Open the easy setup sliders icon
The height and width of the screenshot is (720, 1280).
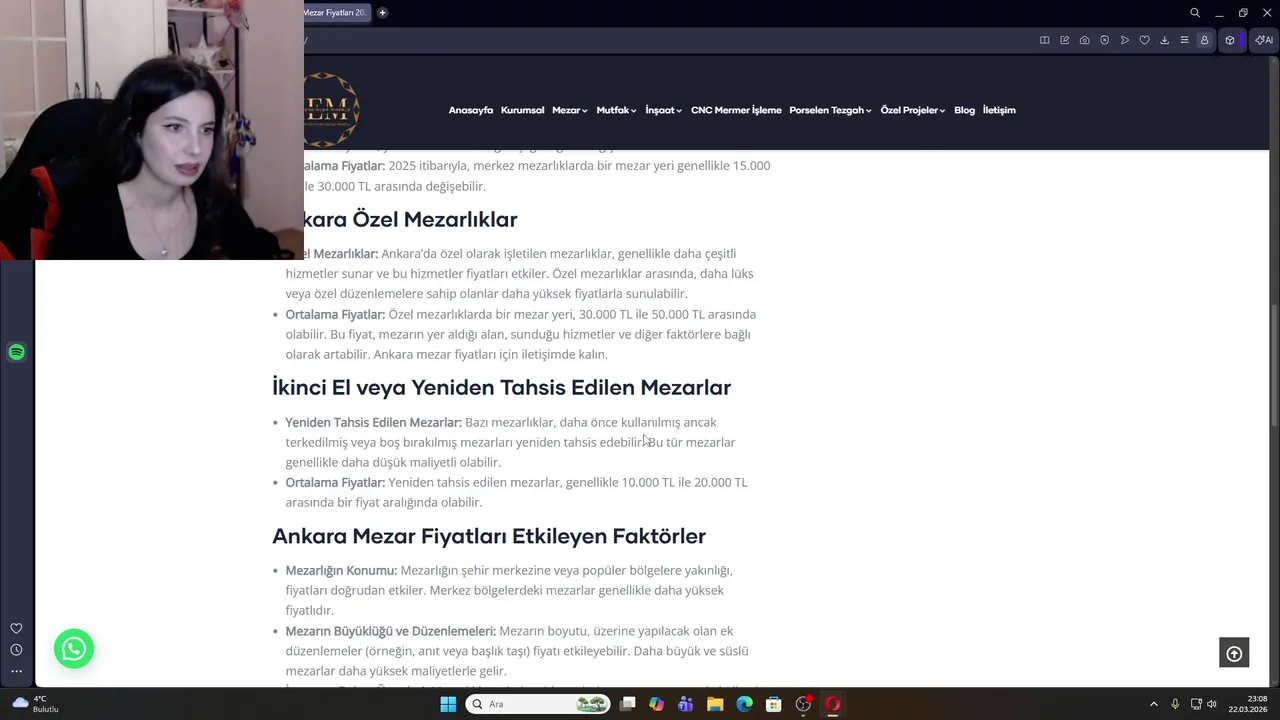1185,40
